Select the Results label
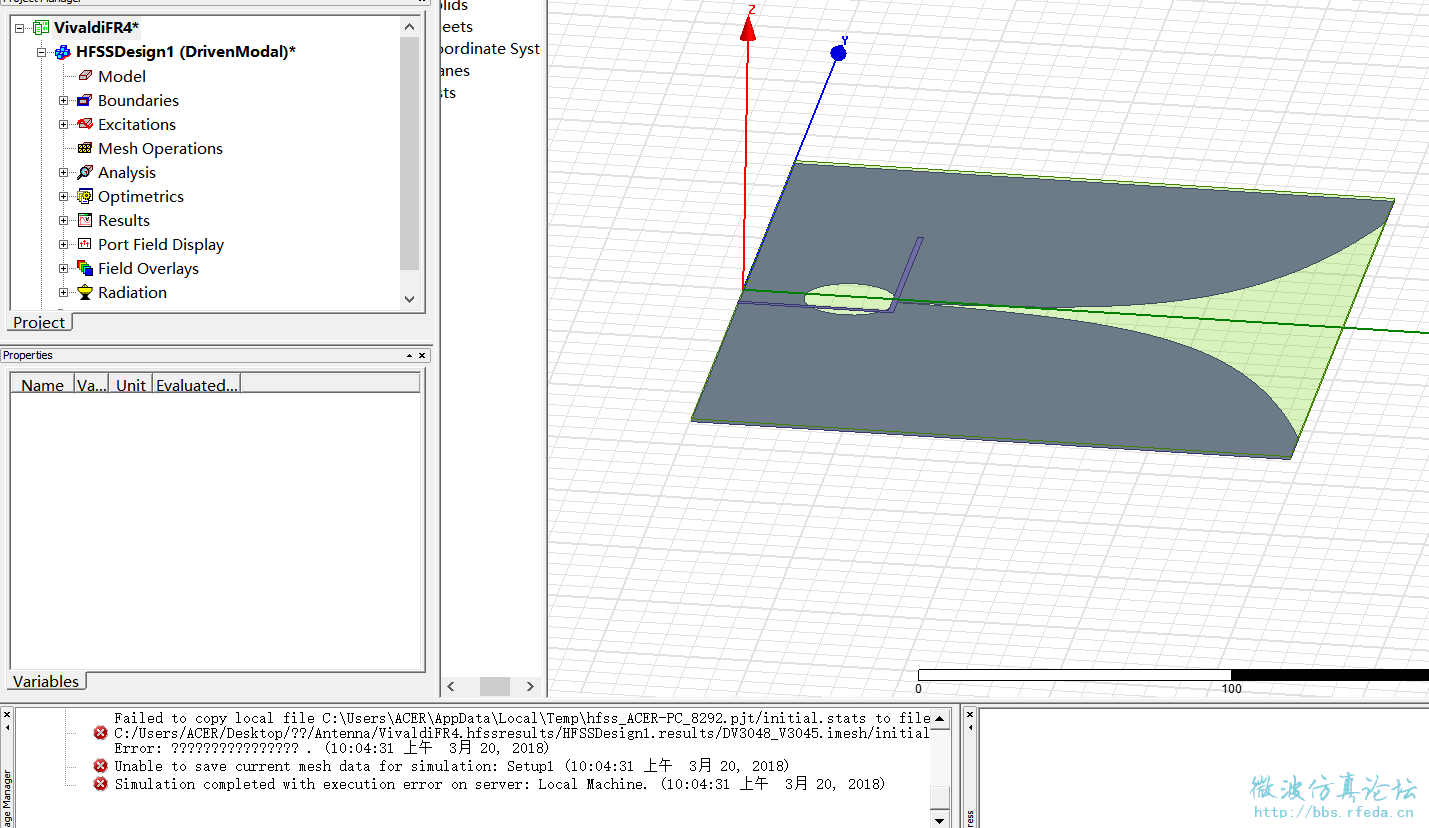Image resolution: width=1429 pixels, height=828 pixels. [x=124, y=220]
